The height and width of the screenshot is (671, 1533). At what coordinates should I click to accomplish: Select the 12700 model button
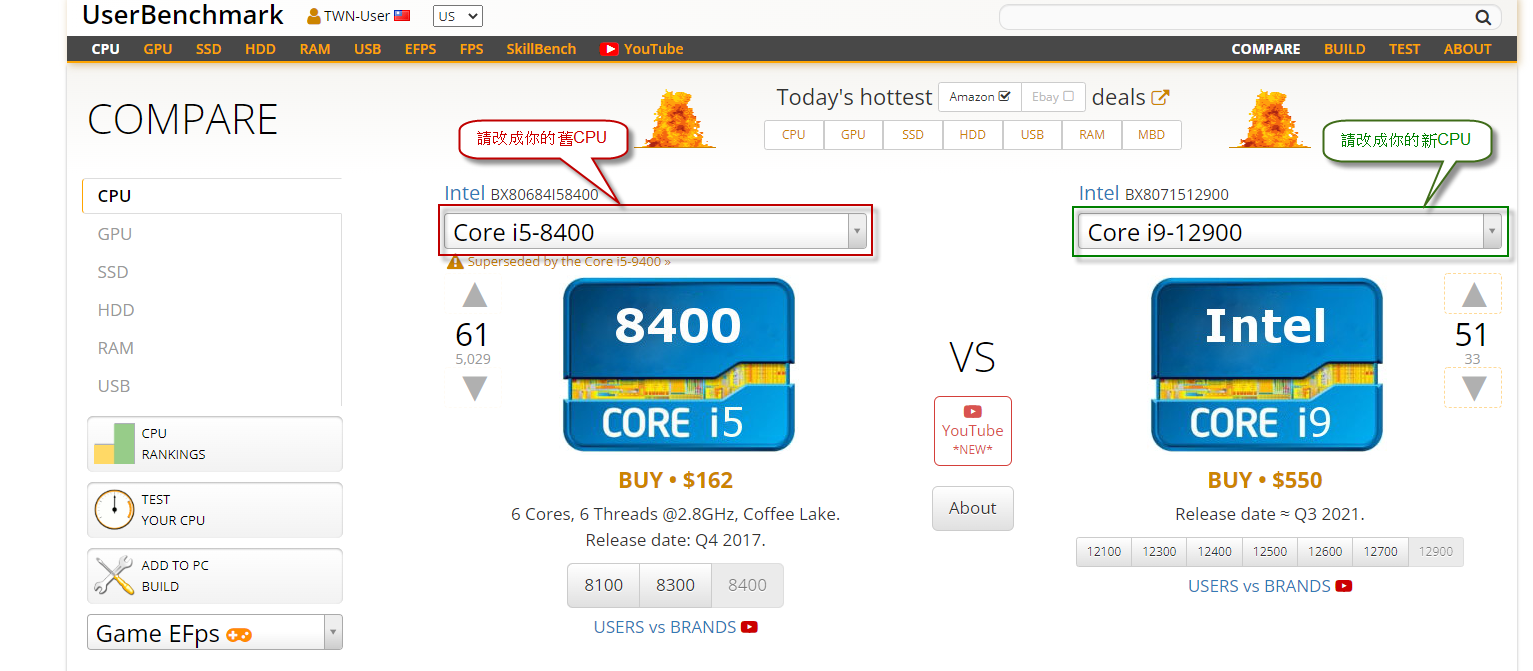(x=1381, y=552)
